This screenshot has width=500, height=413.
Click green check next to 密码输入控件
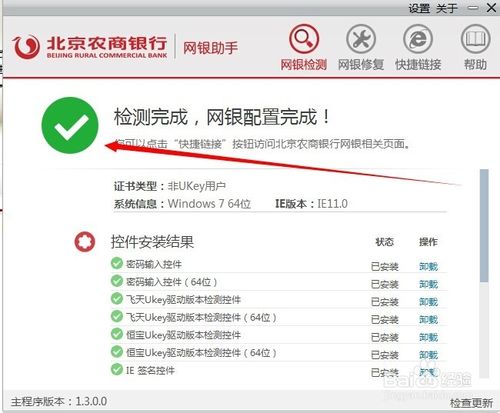tap(117, 263)
